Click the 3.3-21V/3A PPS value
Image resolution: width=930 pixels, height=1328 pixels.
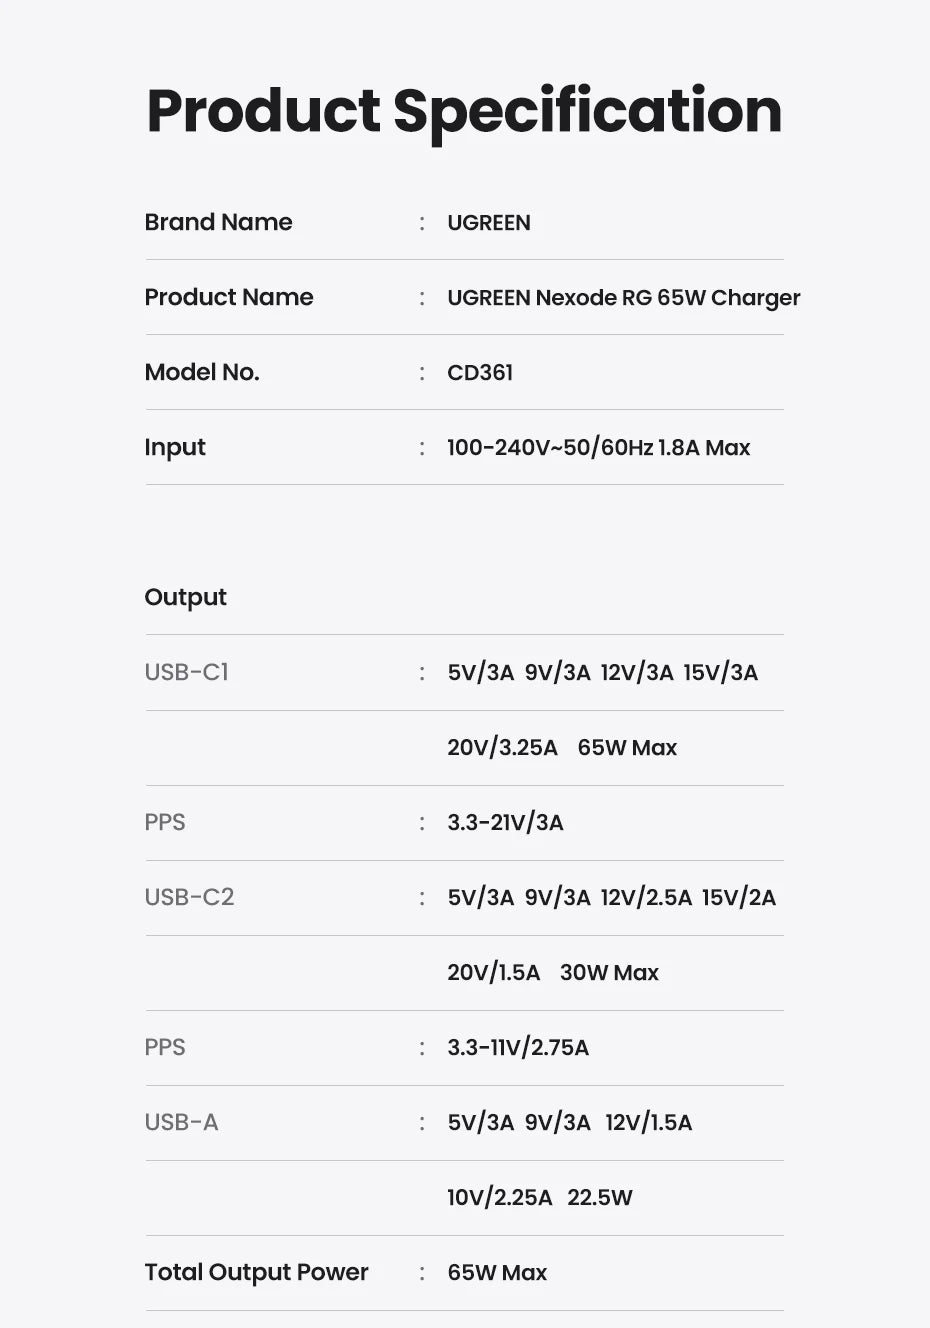pos(505,823)
